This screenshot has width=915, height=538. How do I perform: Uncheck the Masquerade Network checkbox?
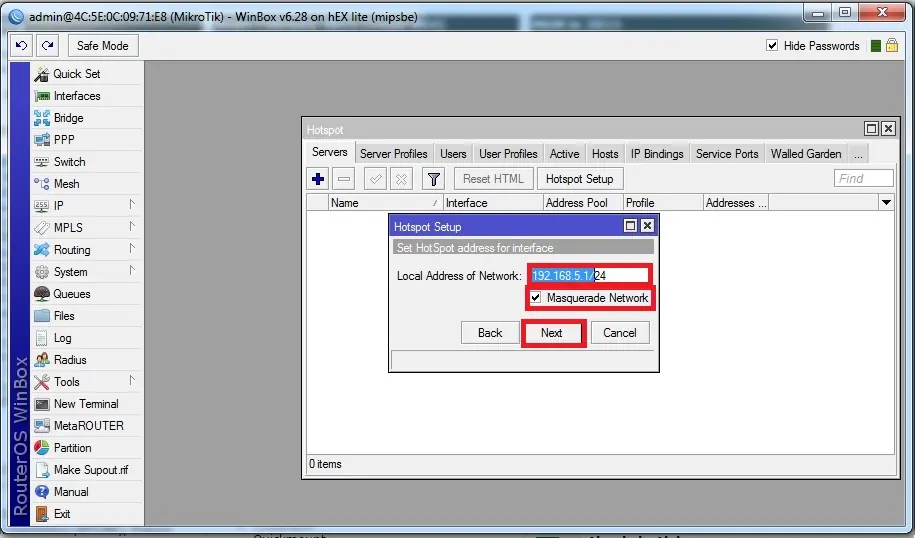click(x=536, y=298)
